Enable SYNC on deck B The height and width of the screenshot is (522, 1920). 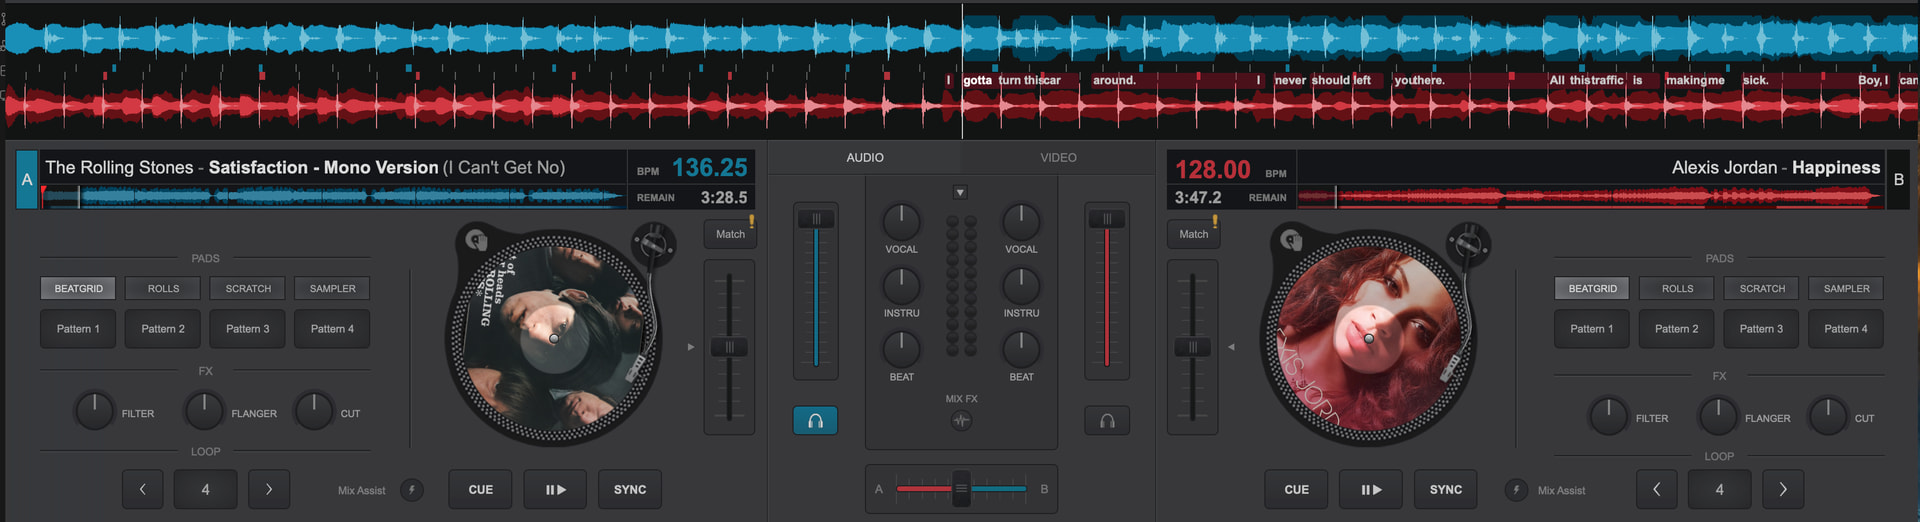(1445, 490)
